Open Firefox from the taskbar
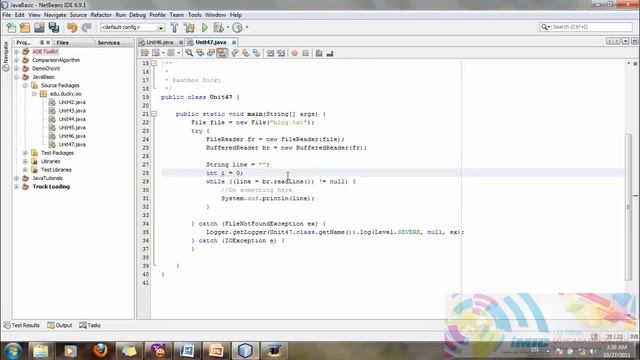This screenshot has height=360, width=640. click(100, 351)
